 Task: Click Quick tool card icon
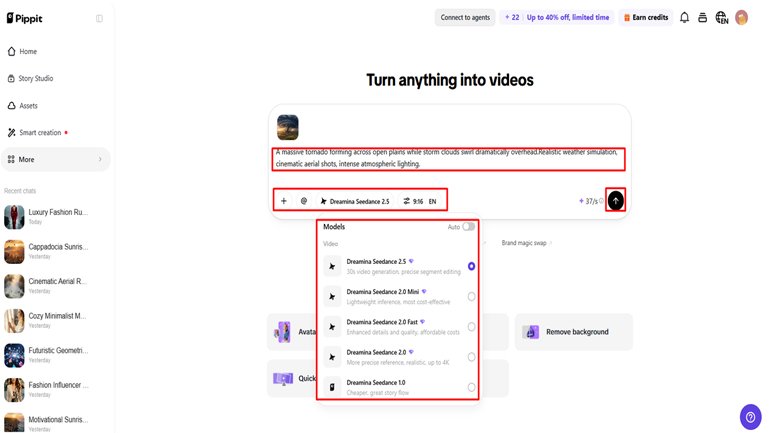coord(283,379)
